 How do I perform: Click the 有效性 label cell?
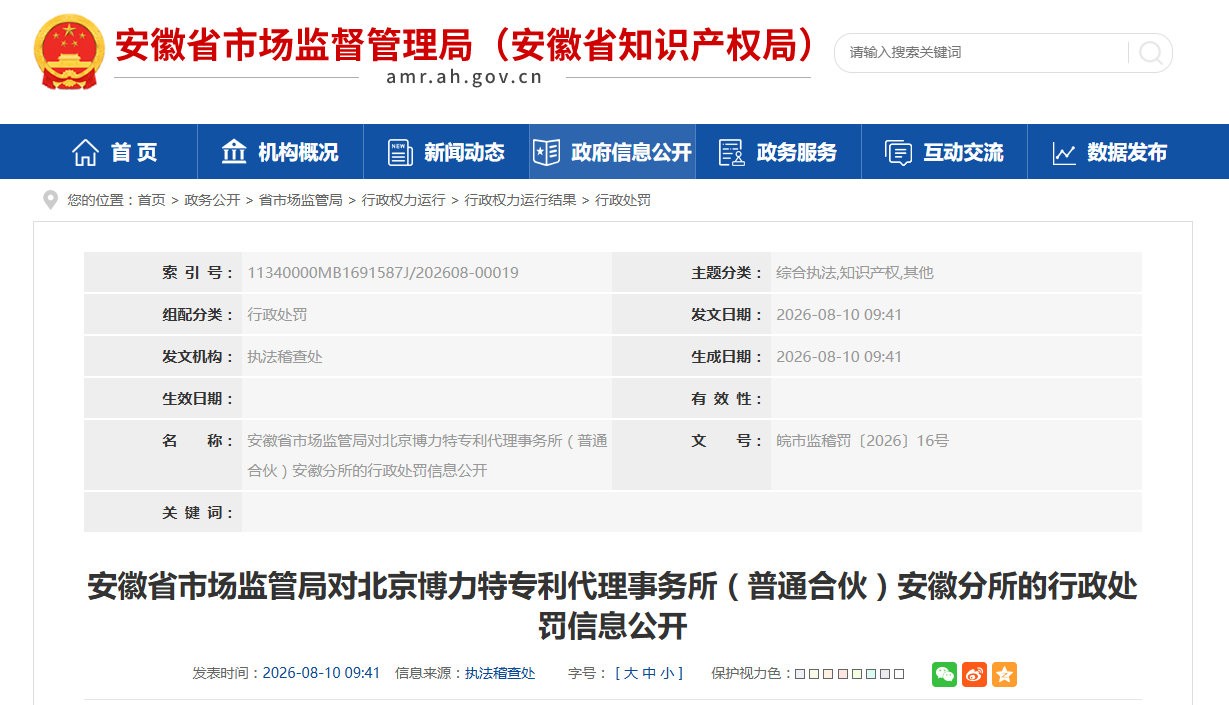click(692, 398)
